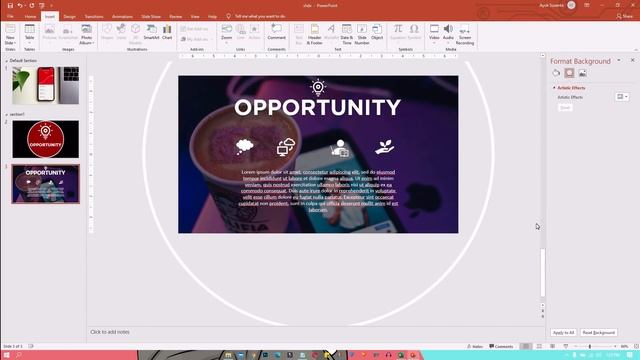Collapse the Default Section in slide panel
This screenshot has height=360, width=640.
pyautogui.click(x=7, y=60)
